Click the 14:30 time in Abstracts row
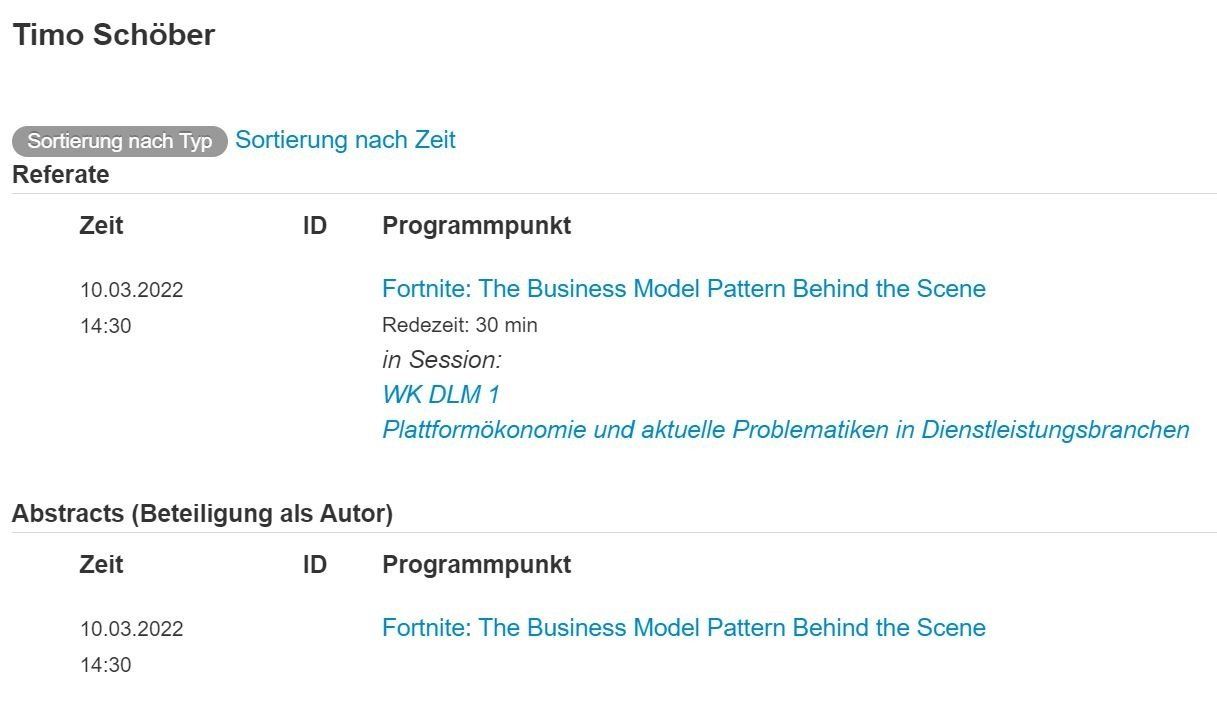Viewport: 1217px width, 710px height. 105,665
